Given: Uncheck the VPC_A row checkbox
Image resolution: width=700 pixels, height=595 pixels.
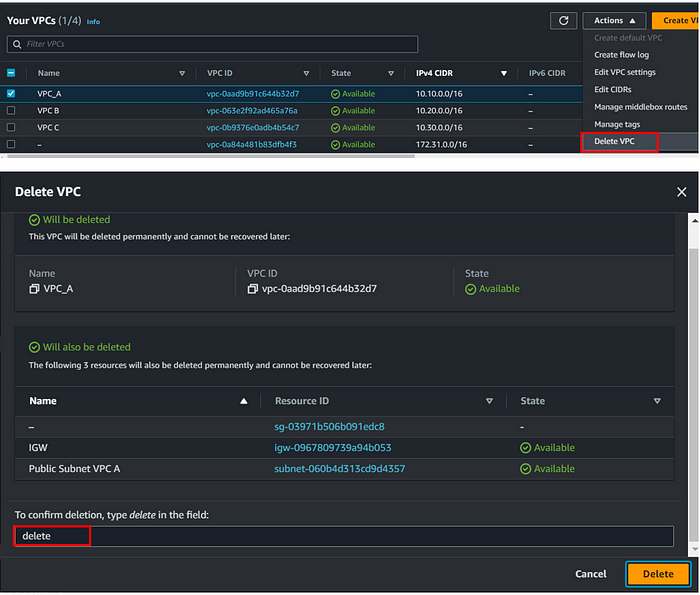Looking at the screenshot, I should click(x=11, y=93).
